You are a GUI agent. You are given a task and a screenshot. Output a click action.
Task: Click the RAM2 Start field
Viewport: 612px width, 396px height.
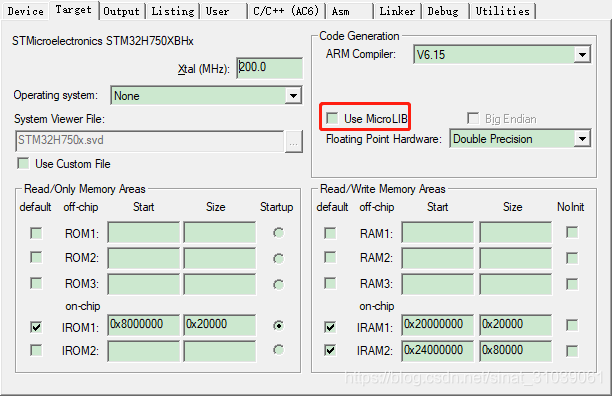tap(438, 258)
